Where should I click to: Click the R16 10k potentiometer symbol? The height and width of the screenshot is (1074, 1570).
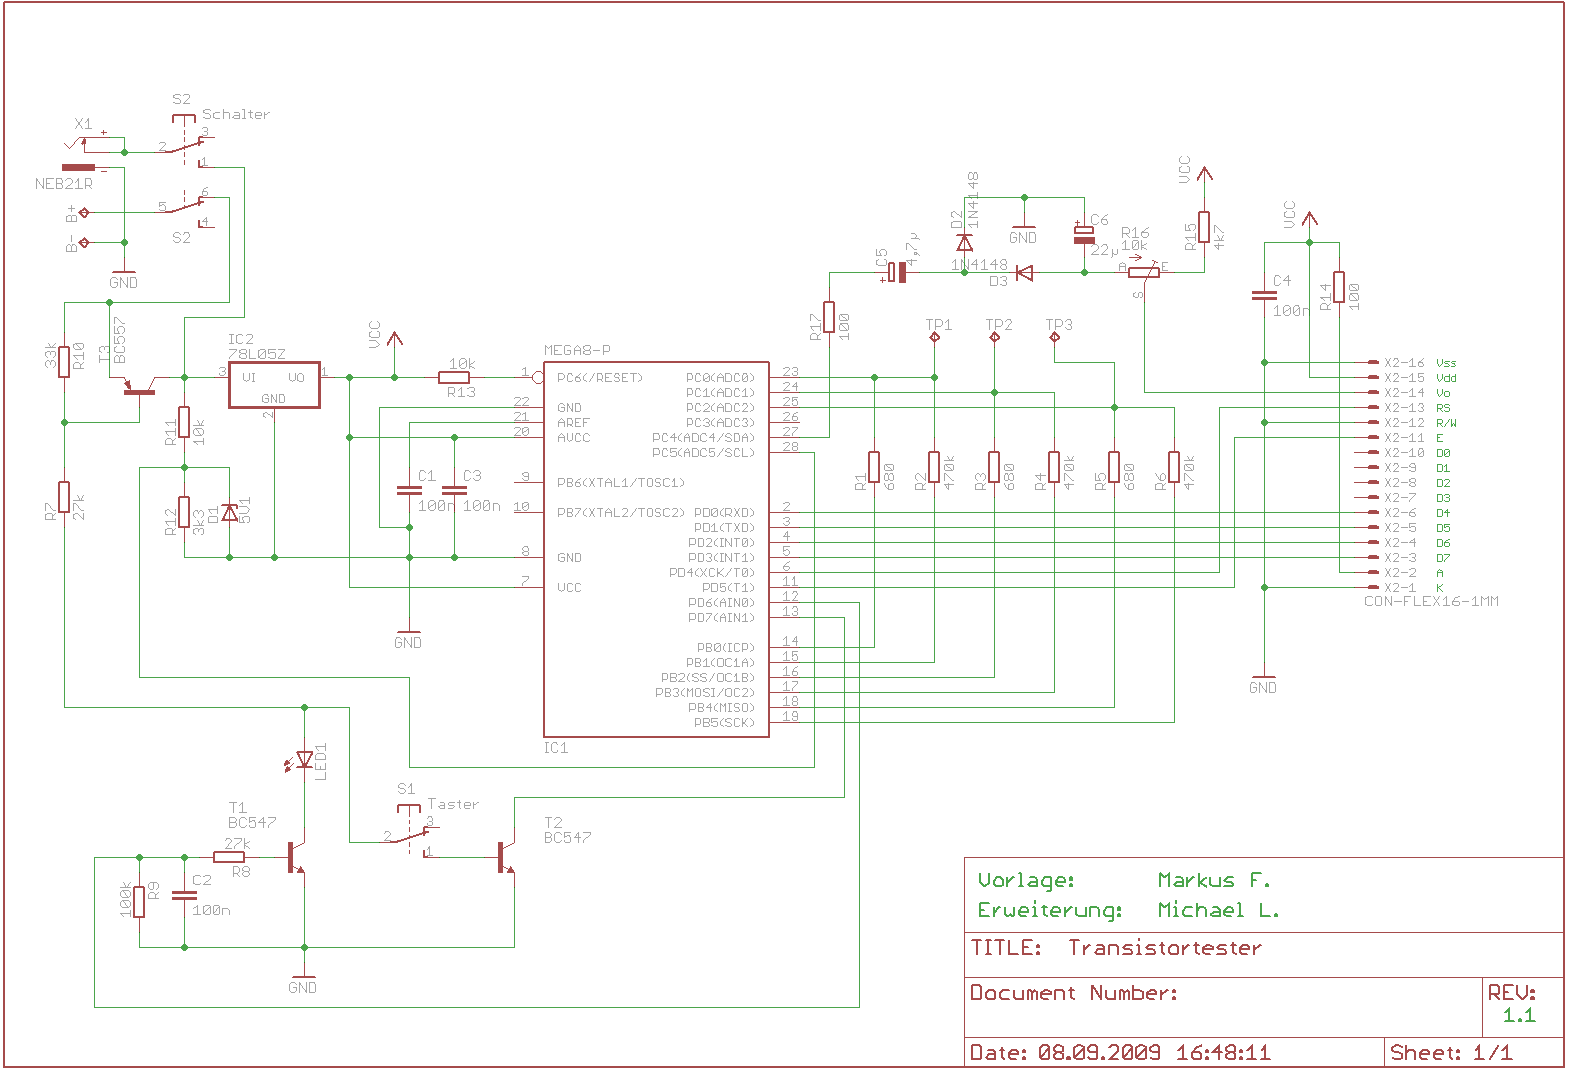[x=1144, y=272]
